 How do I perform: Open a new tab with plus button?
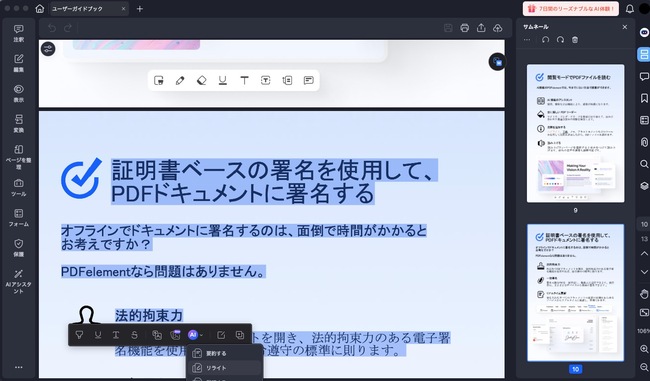(140, 9)
